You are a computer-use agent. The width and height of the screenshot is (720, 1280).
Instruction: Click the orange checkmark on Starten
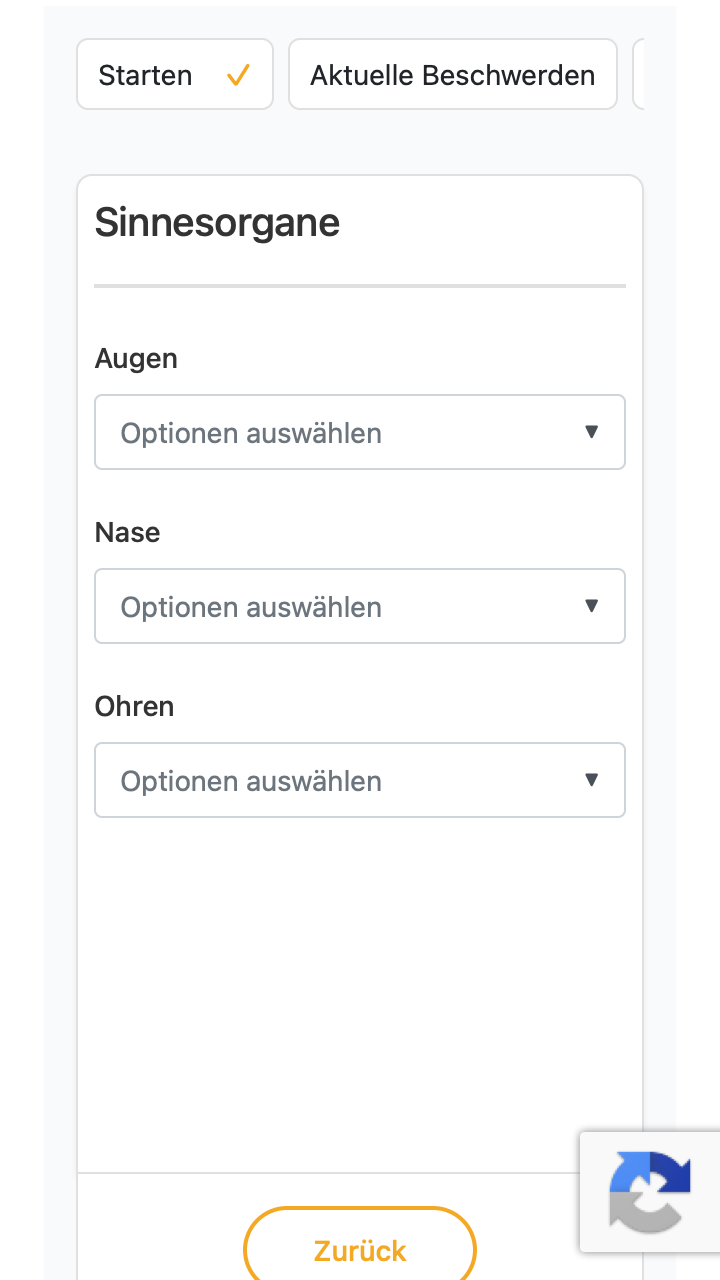click(x=238, y=75)
